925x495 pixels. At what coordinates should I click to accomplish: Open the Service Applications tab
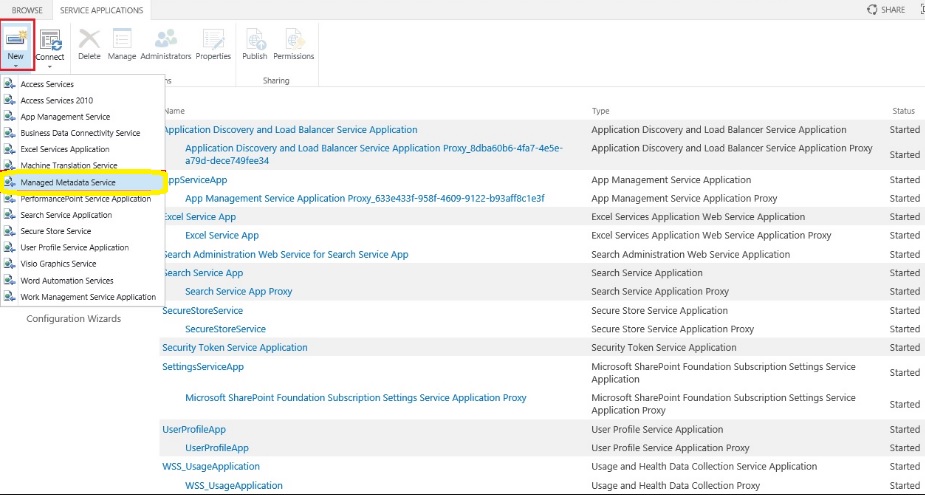[101, 10]
